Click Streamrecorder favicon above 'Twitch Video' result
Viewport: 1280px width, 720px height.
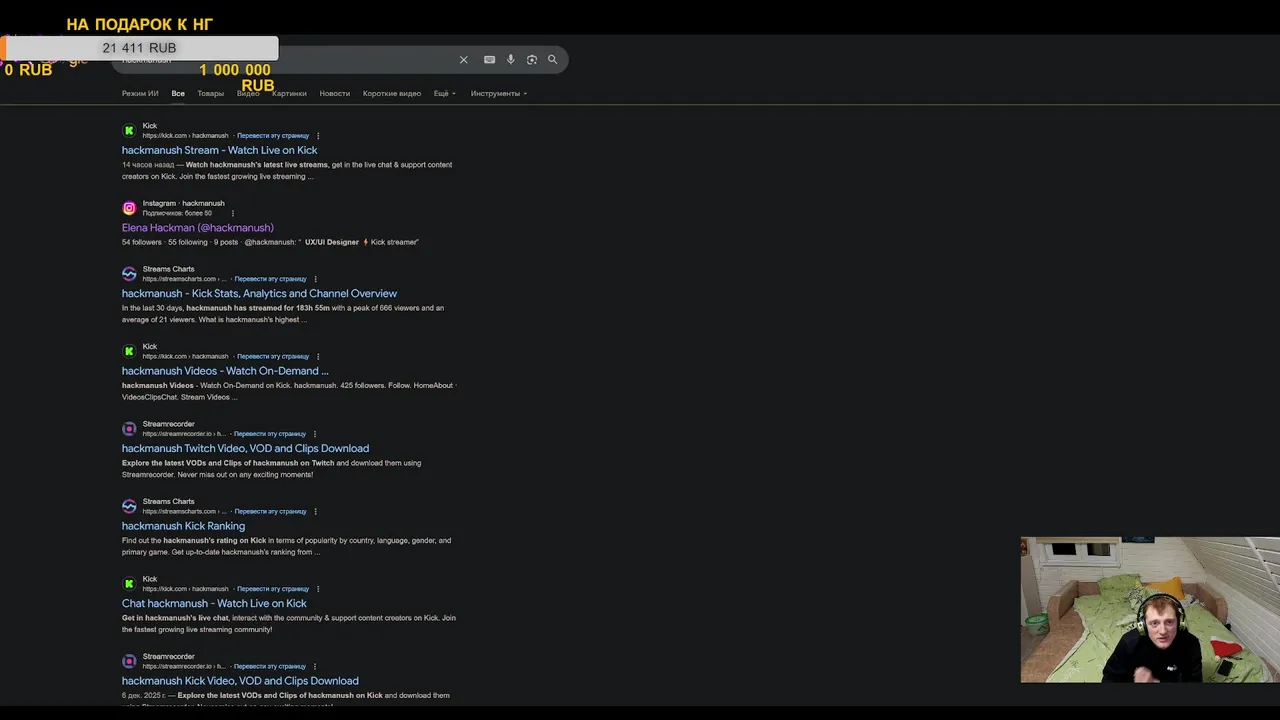click(x=129, y=429)
